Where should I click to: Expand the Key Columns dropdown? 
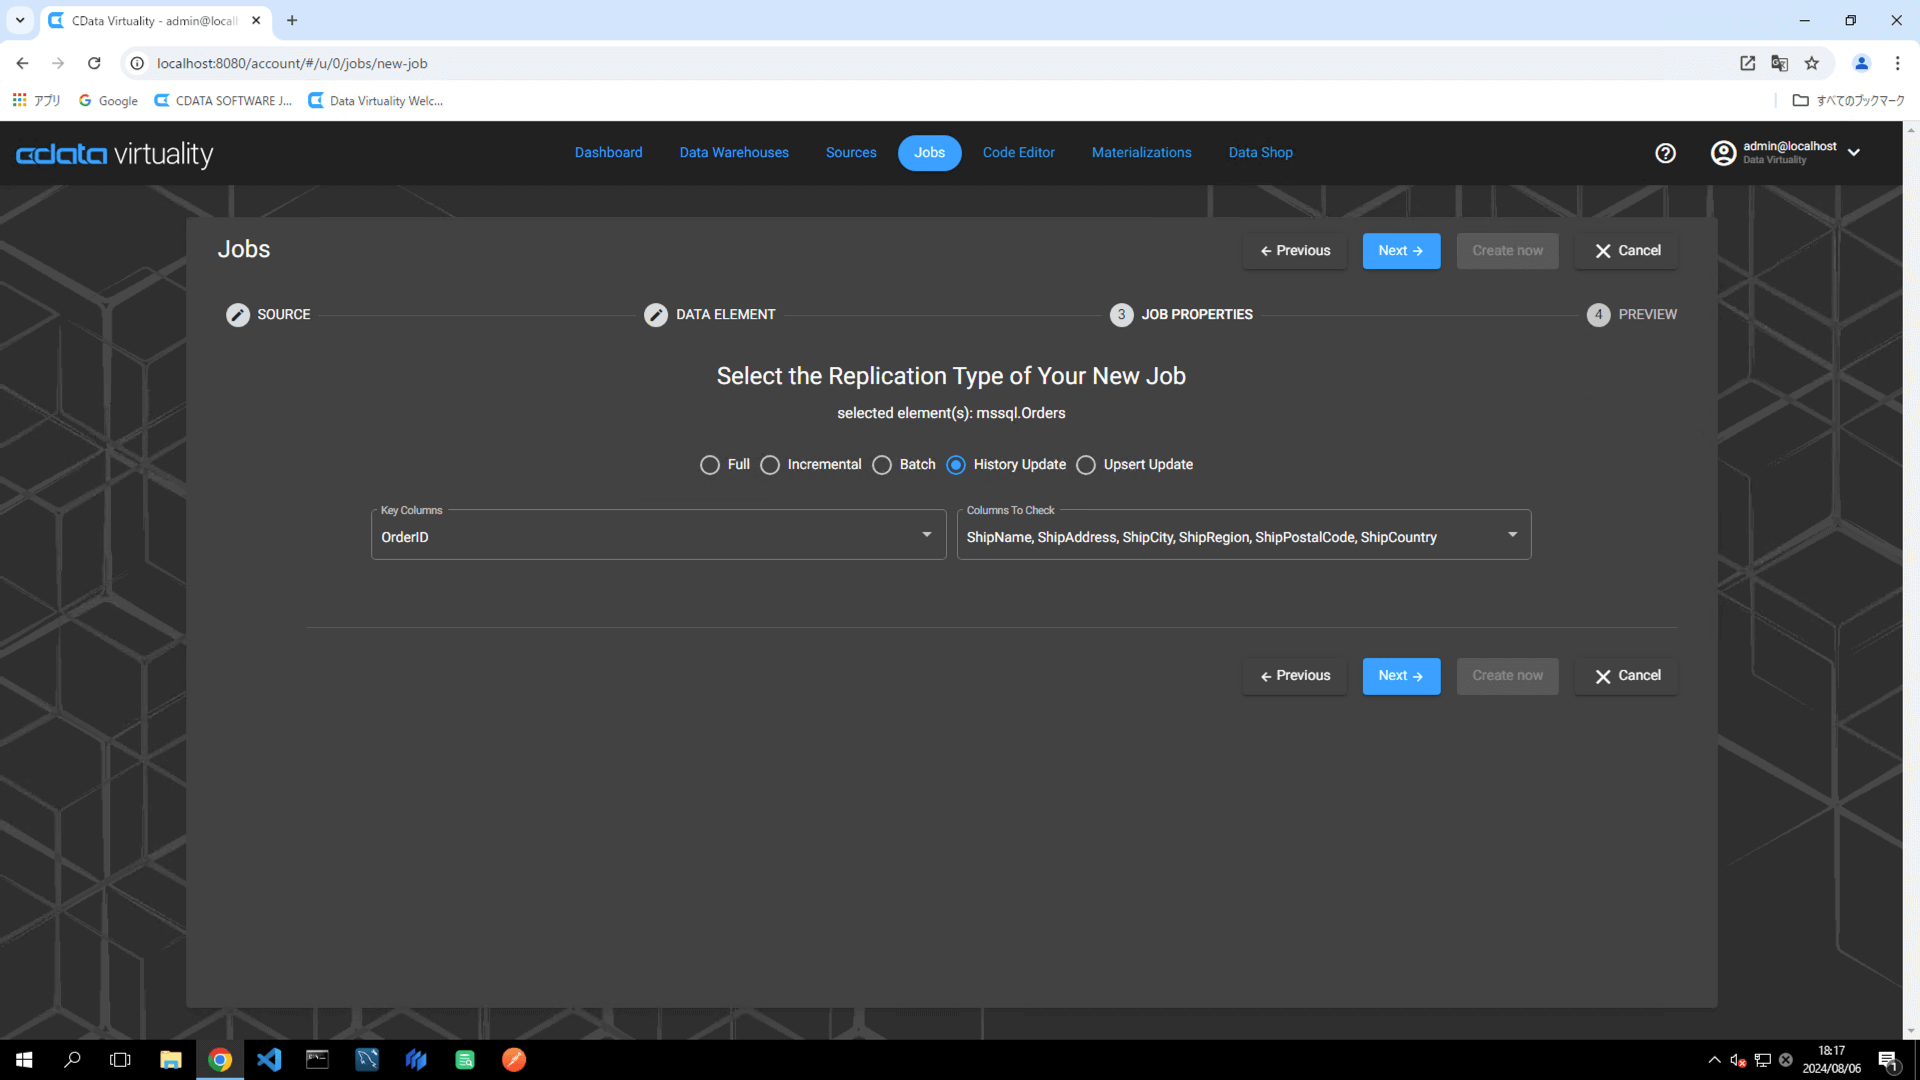[x=926, y=535]
